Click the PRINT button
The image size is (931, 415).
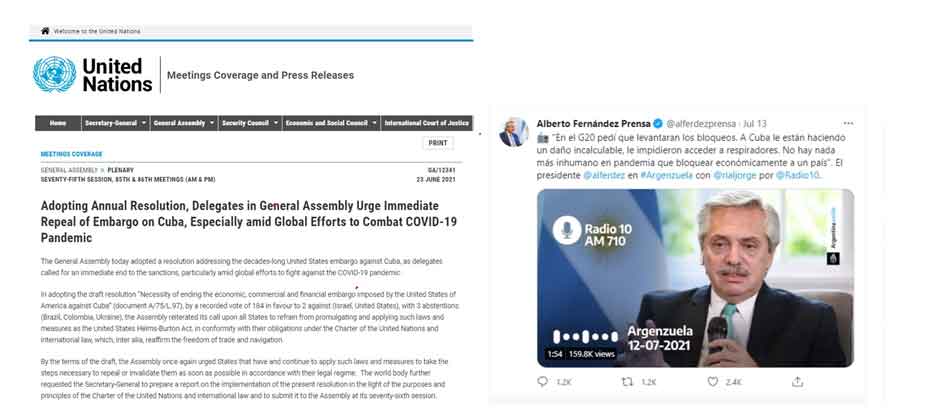[x=438, y=143]
